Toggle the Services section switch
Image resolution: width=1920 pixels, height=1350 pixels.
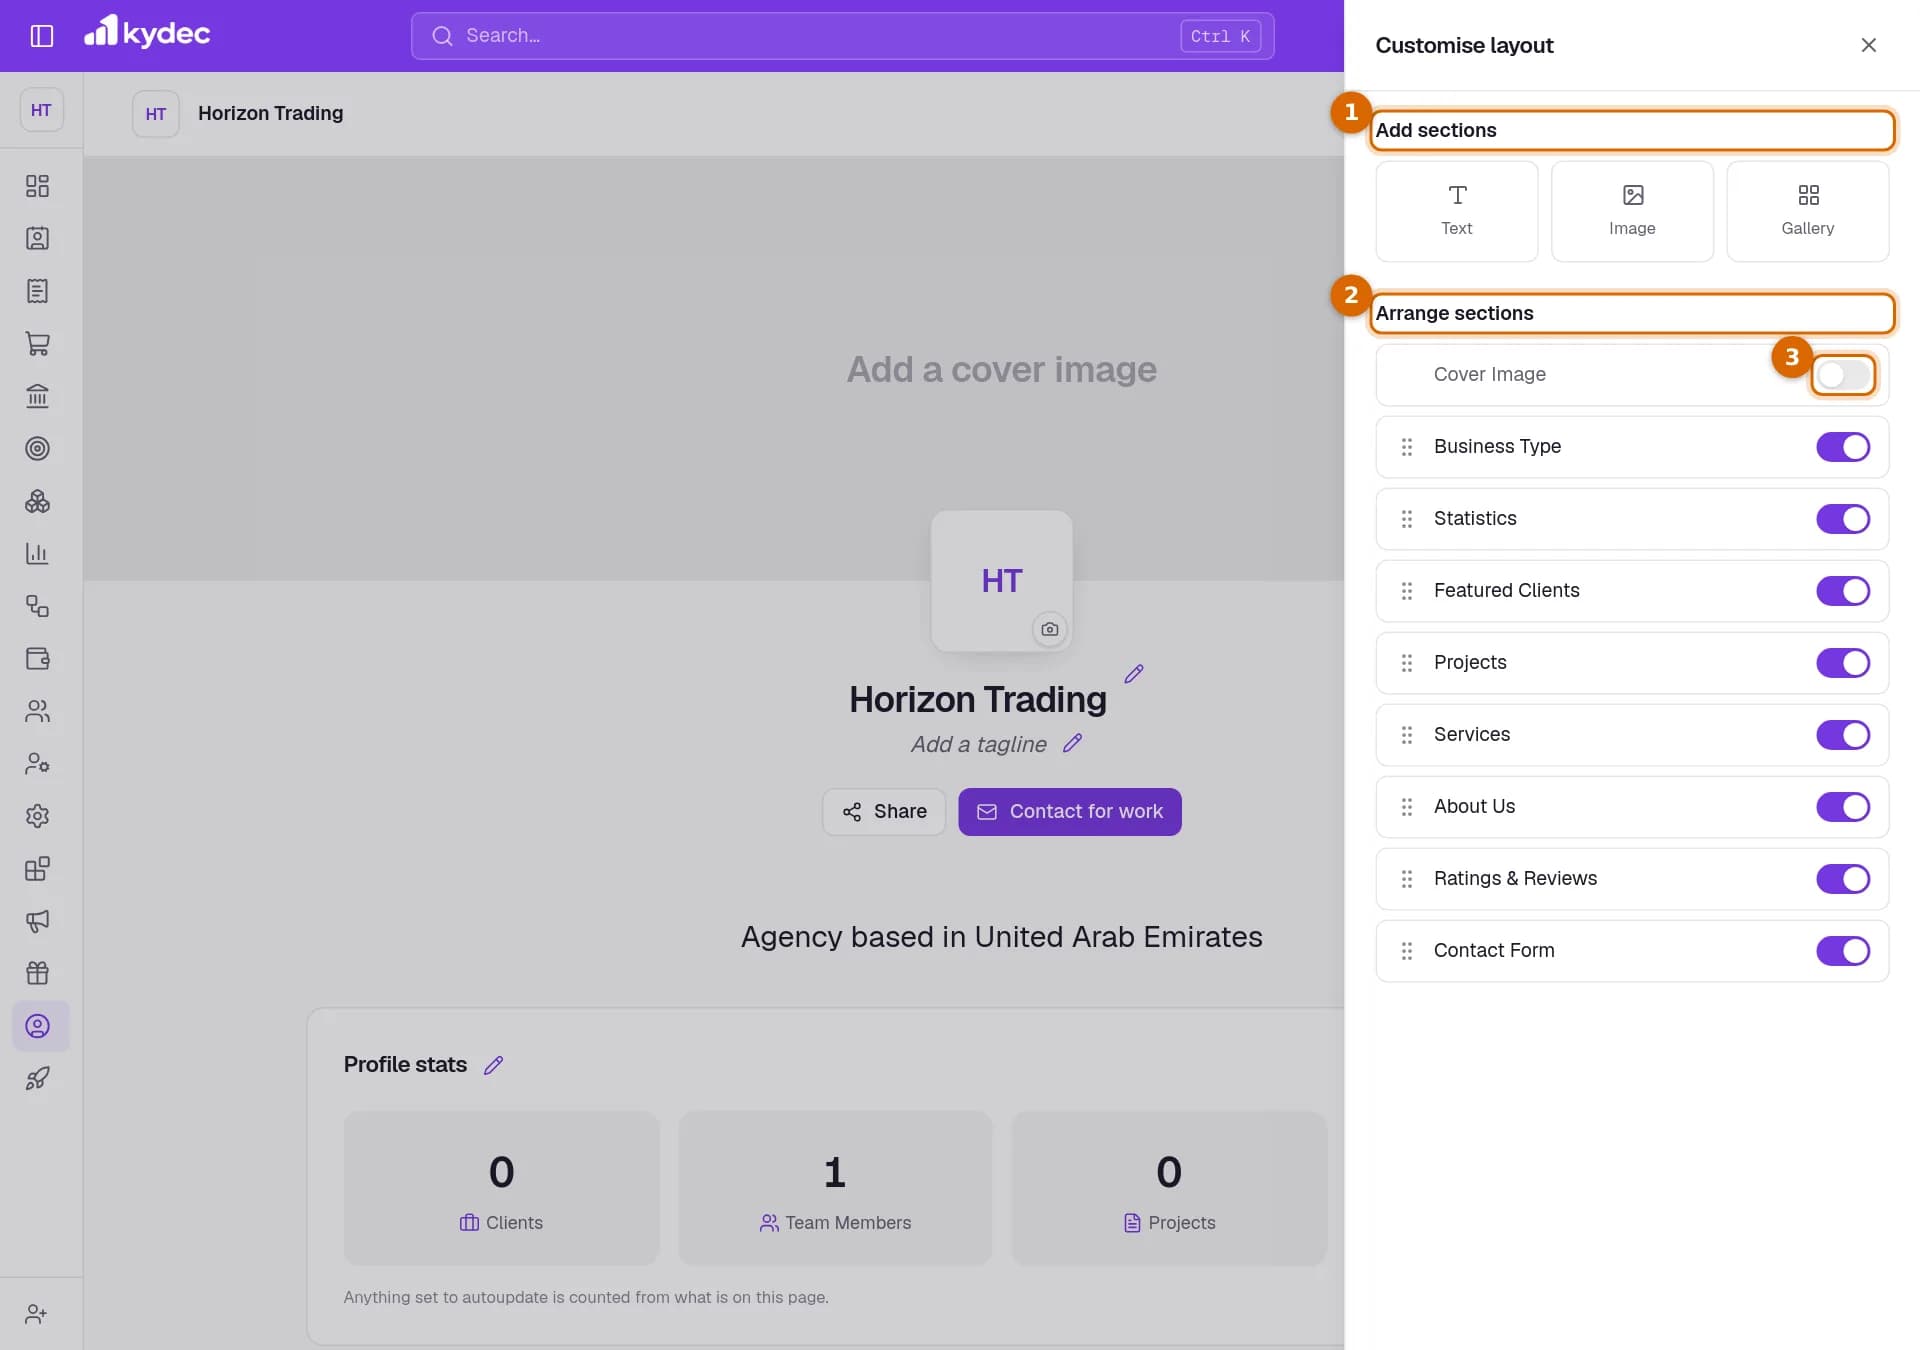coord(1843,735)
